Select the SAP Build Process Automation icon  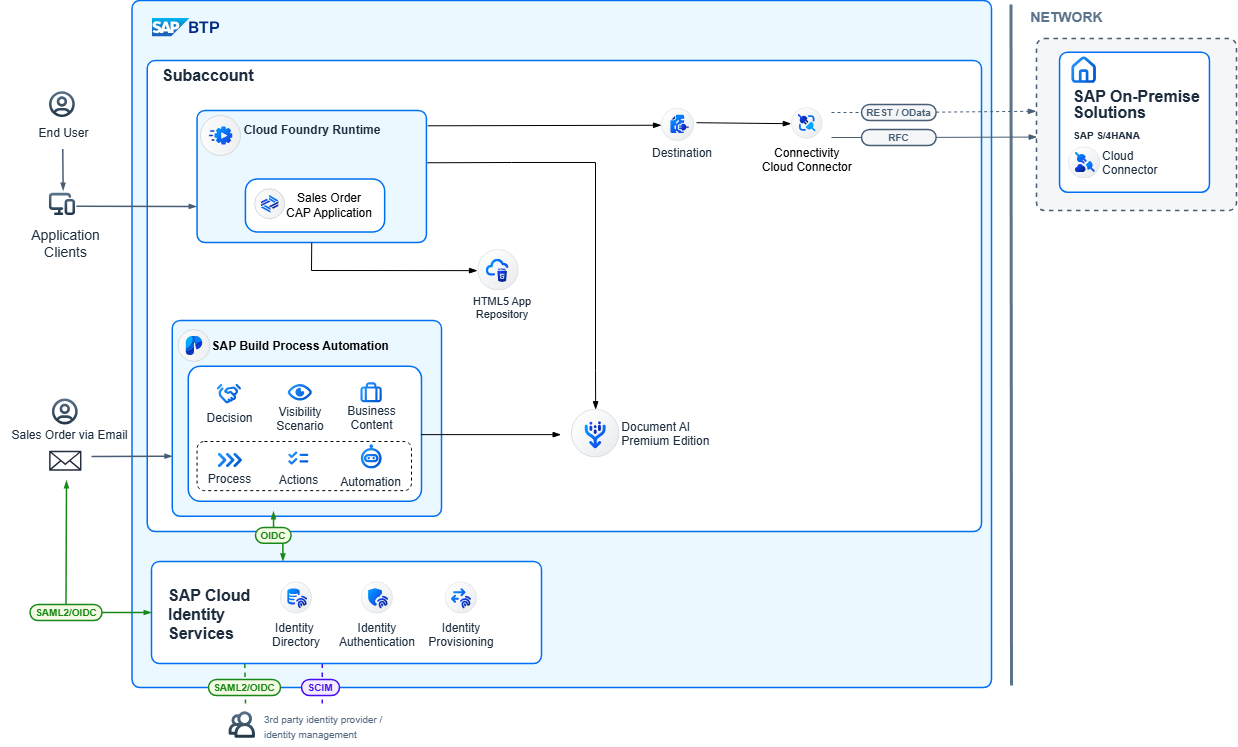point(194,345)
